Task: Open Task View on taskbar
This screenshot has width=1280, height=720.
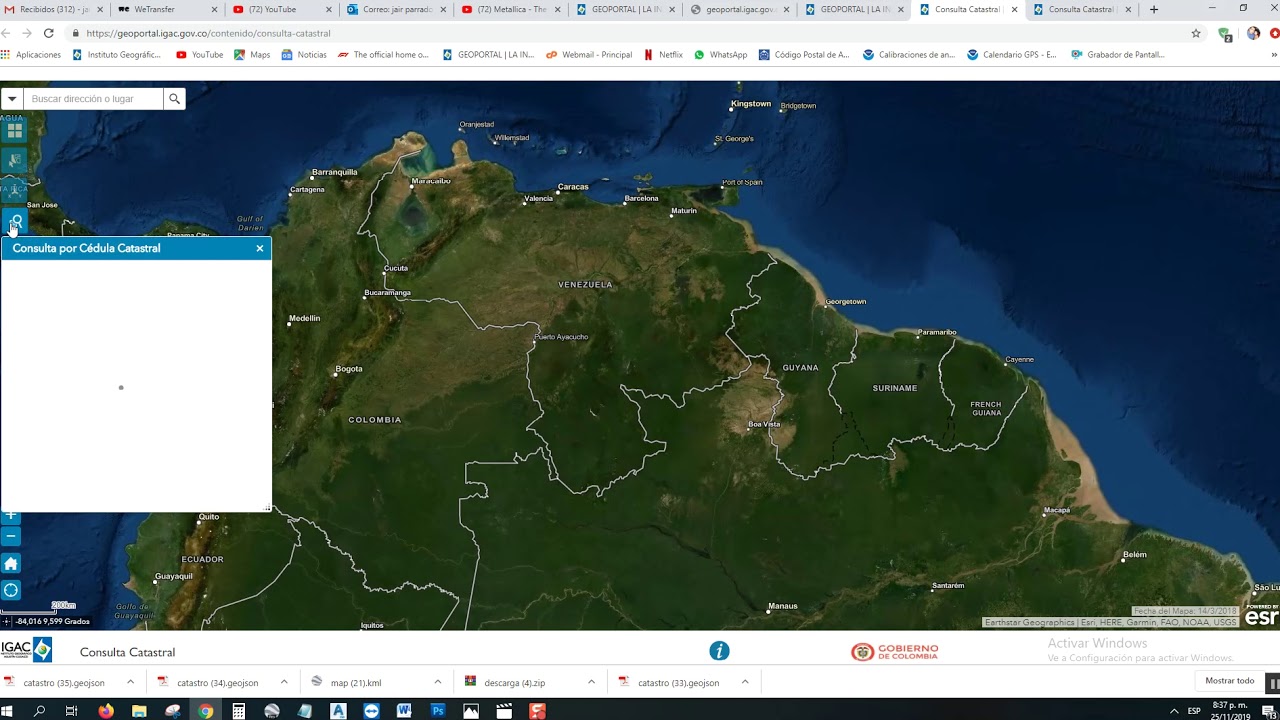Action: [72, 711]
